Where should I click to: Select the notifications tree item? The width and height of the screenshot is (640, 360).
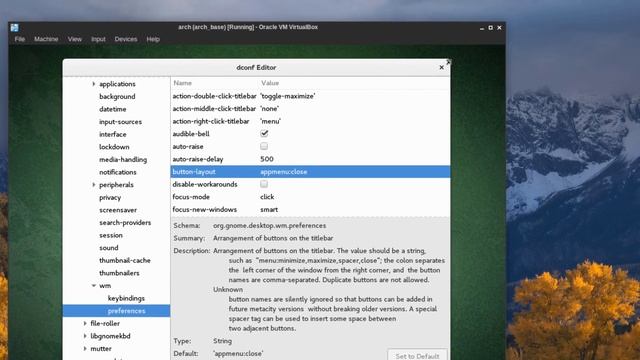(x=118, y=172)
